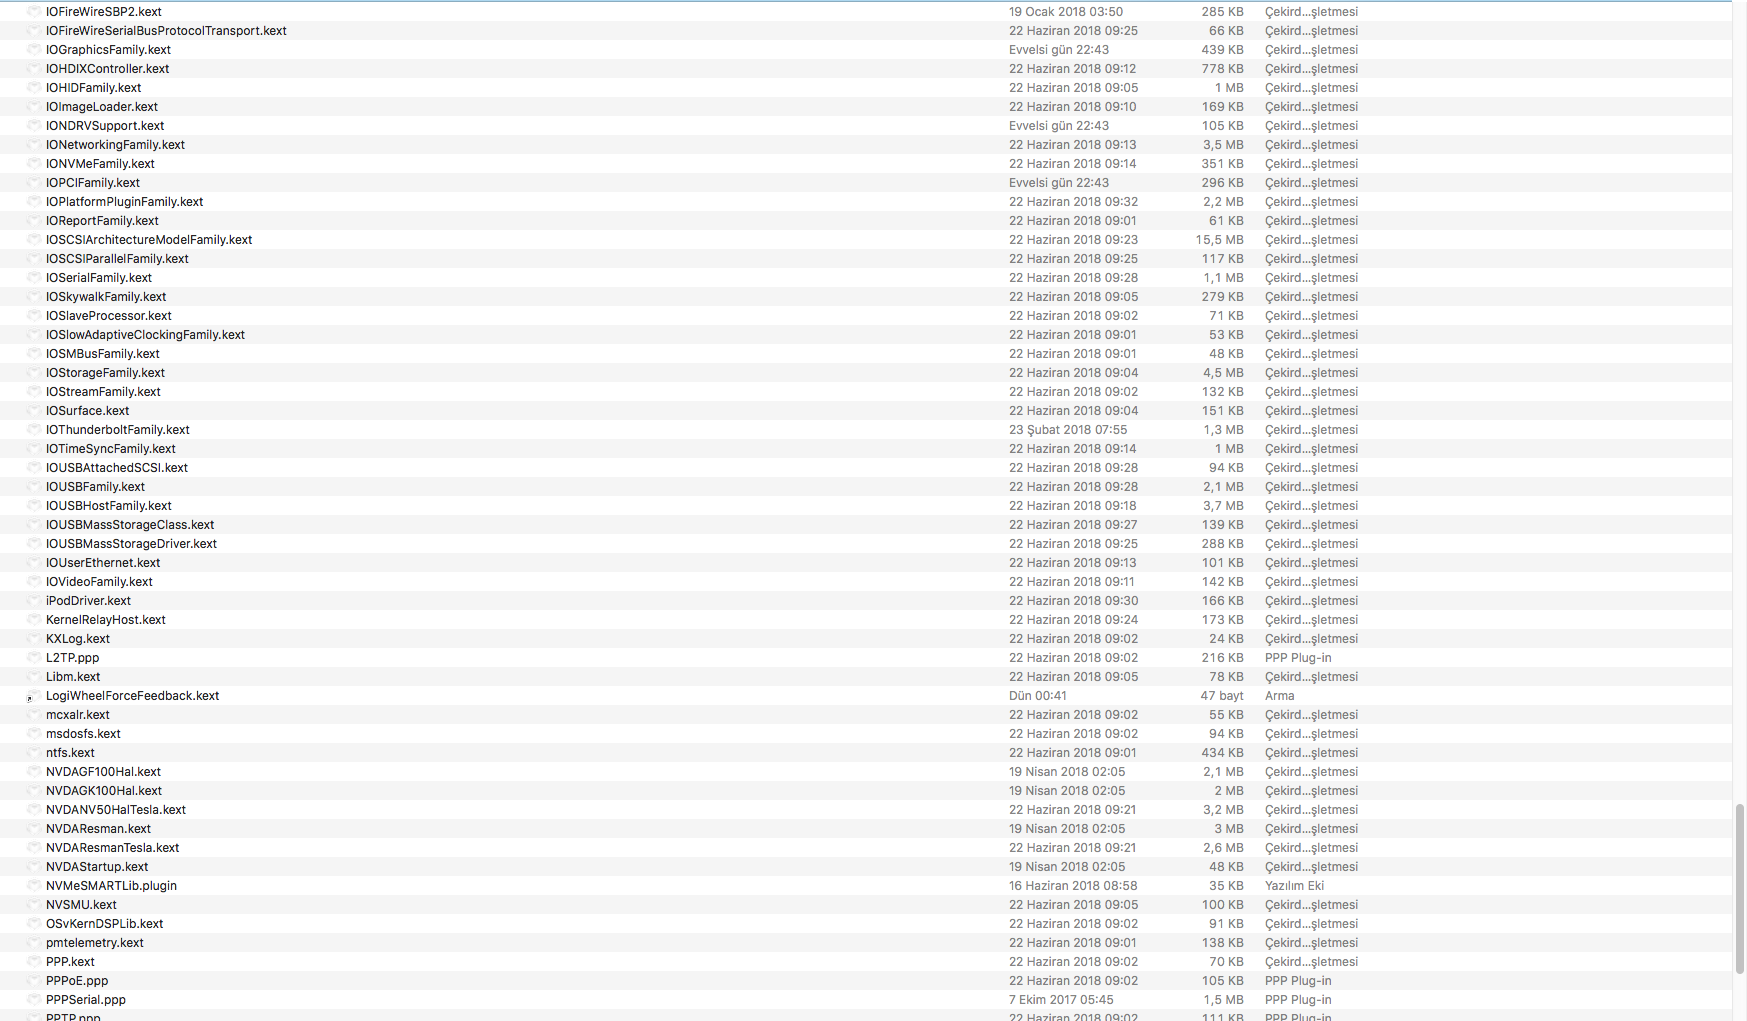The width and height of the screenshot is (1747, 1021).
Task: Select PPPSerial.ppp from the file list
Action: click(x=85, y=1000)
